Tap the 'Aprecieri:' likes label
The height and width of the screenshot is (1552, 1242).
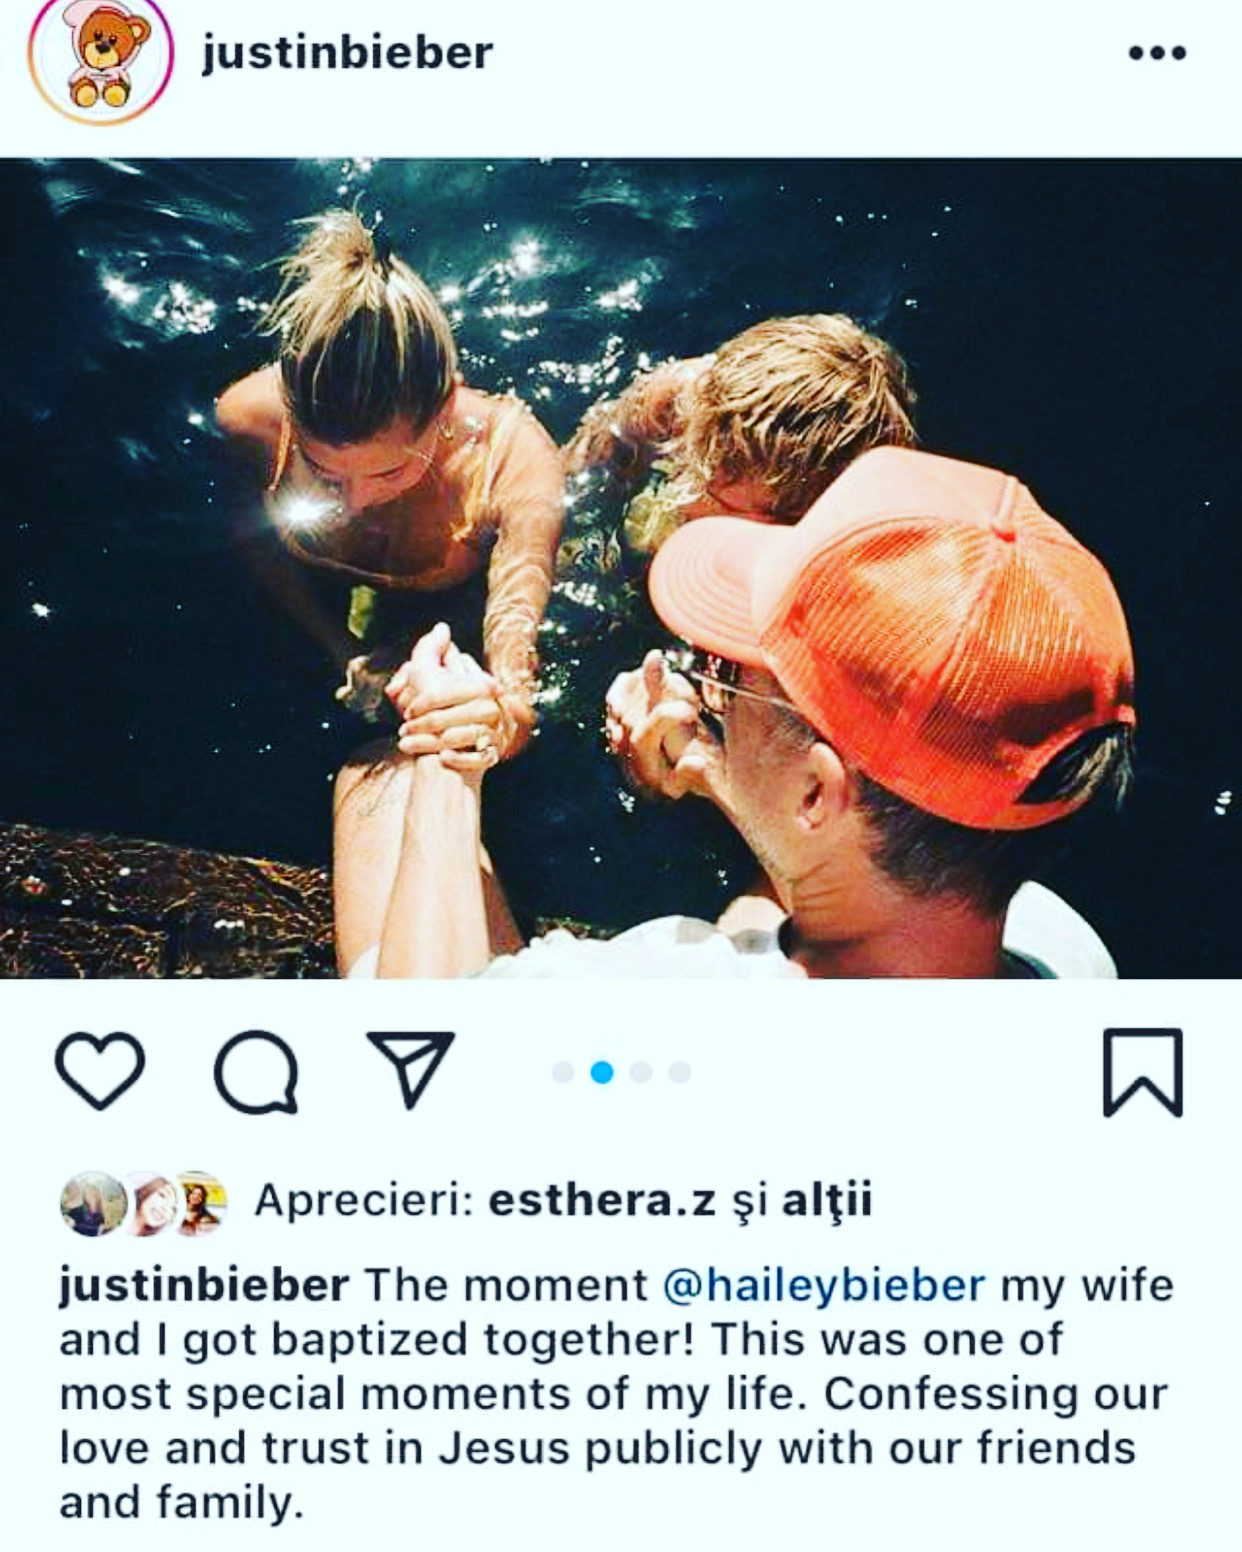pos(364,1201)
